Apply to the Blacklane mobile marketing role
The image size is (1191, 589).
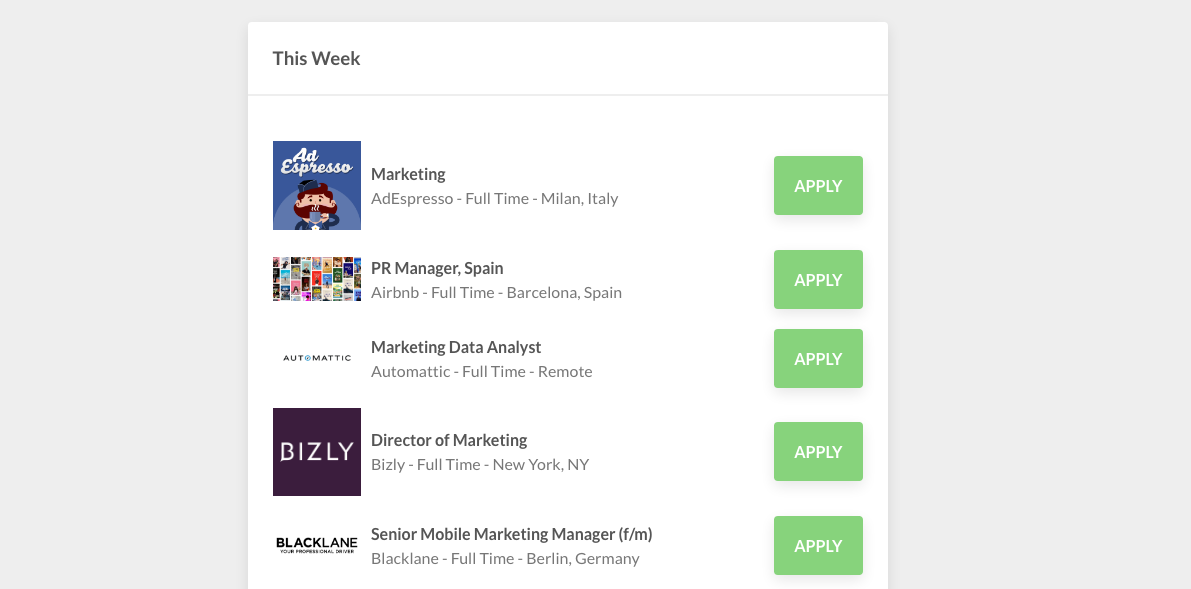point(818,545)
